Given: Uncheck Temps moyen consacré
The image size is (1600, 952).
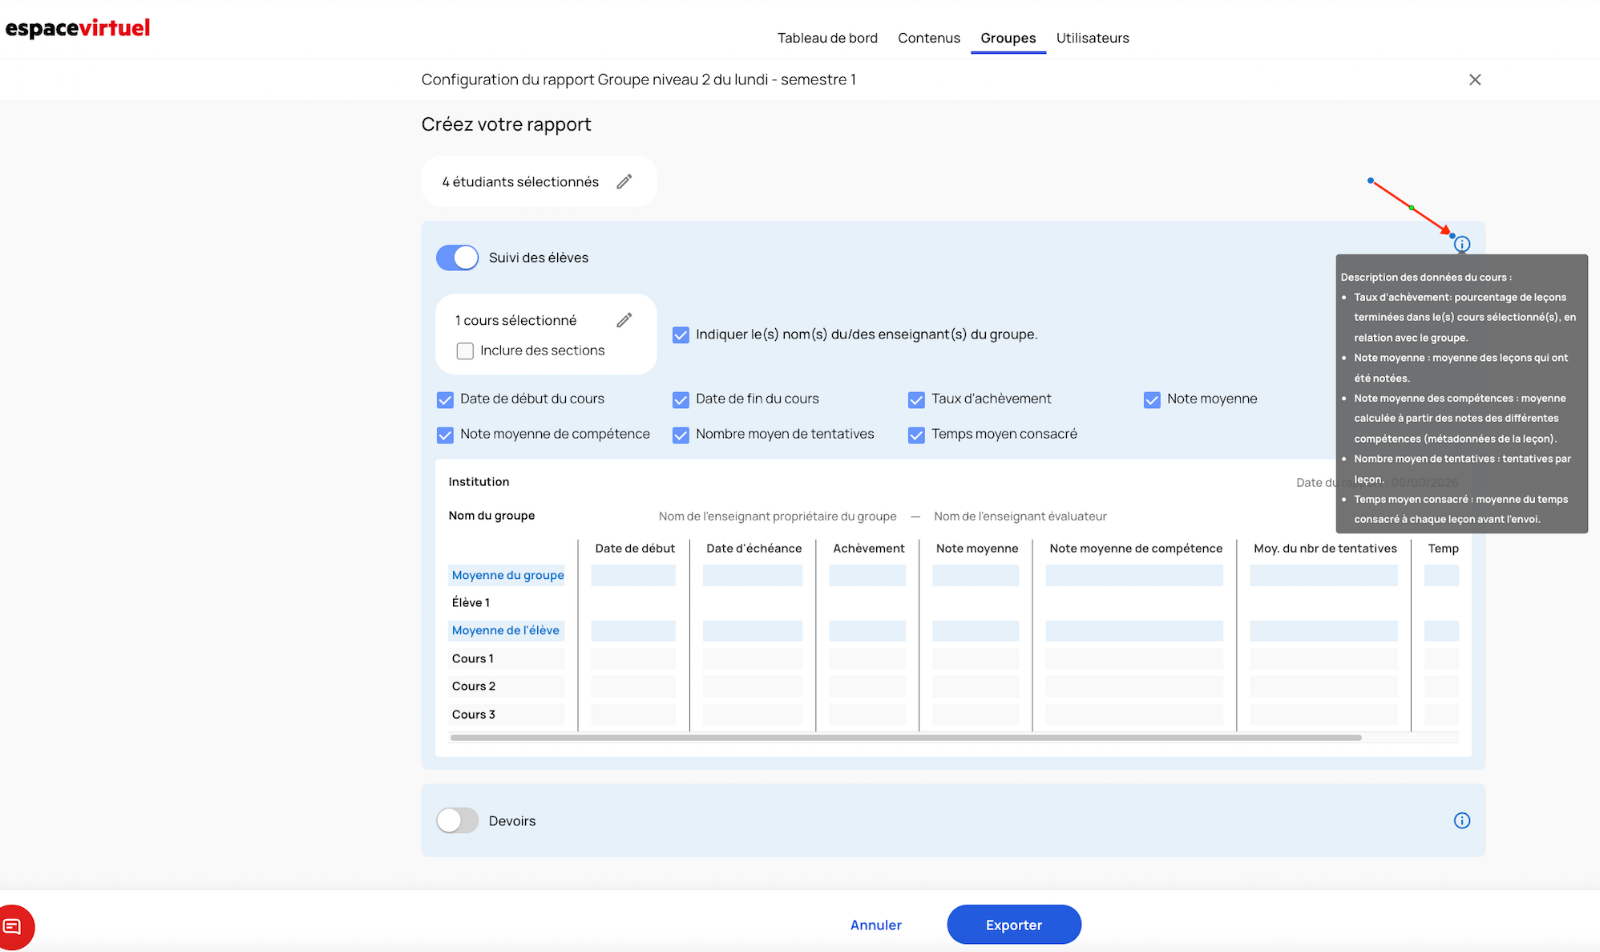Looking at the screenshot, I should click(916, 435).
